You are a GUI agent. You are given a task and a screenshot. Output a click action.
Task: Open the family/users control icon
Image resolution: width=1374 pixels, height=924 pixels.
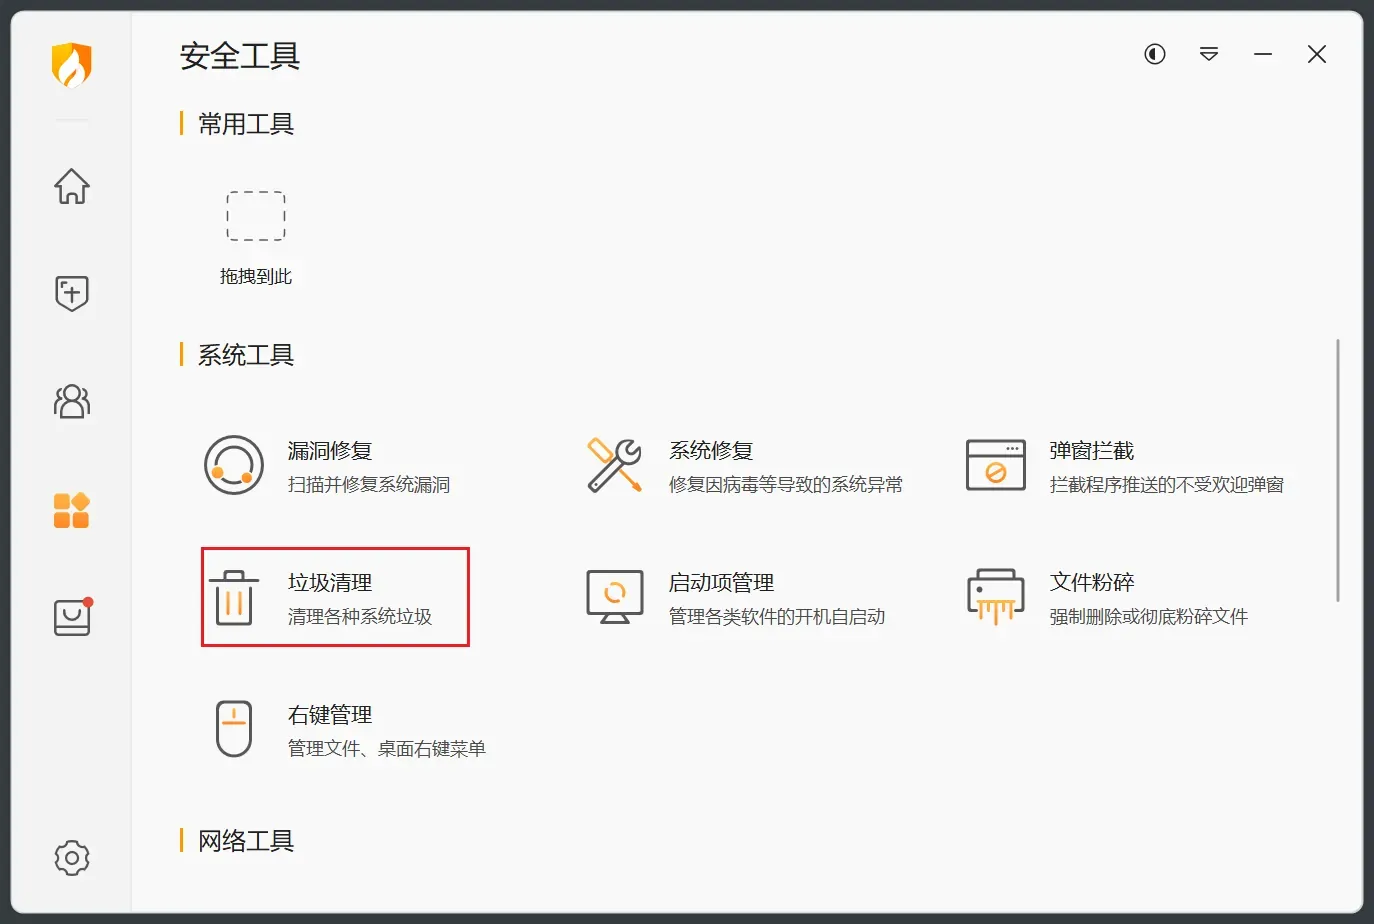pyautogui.click(x=71, y=401)
